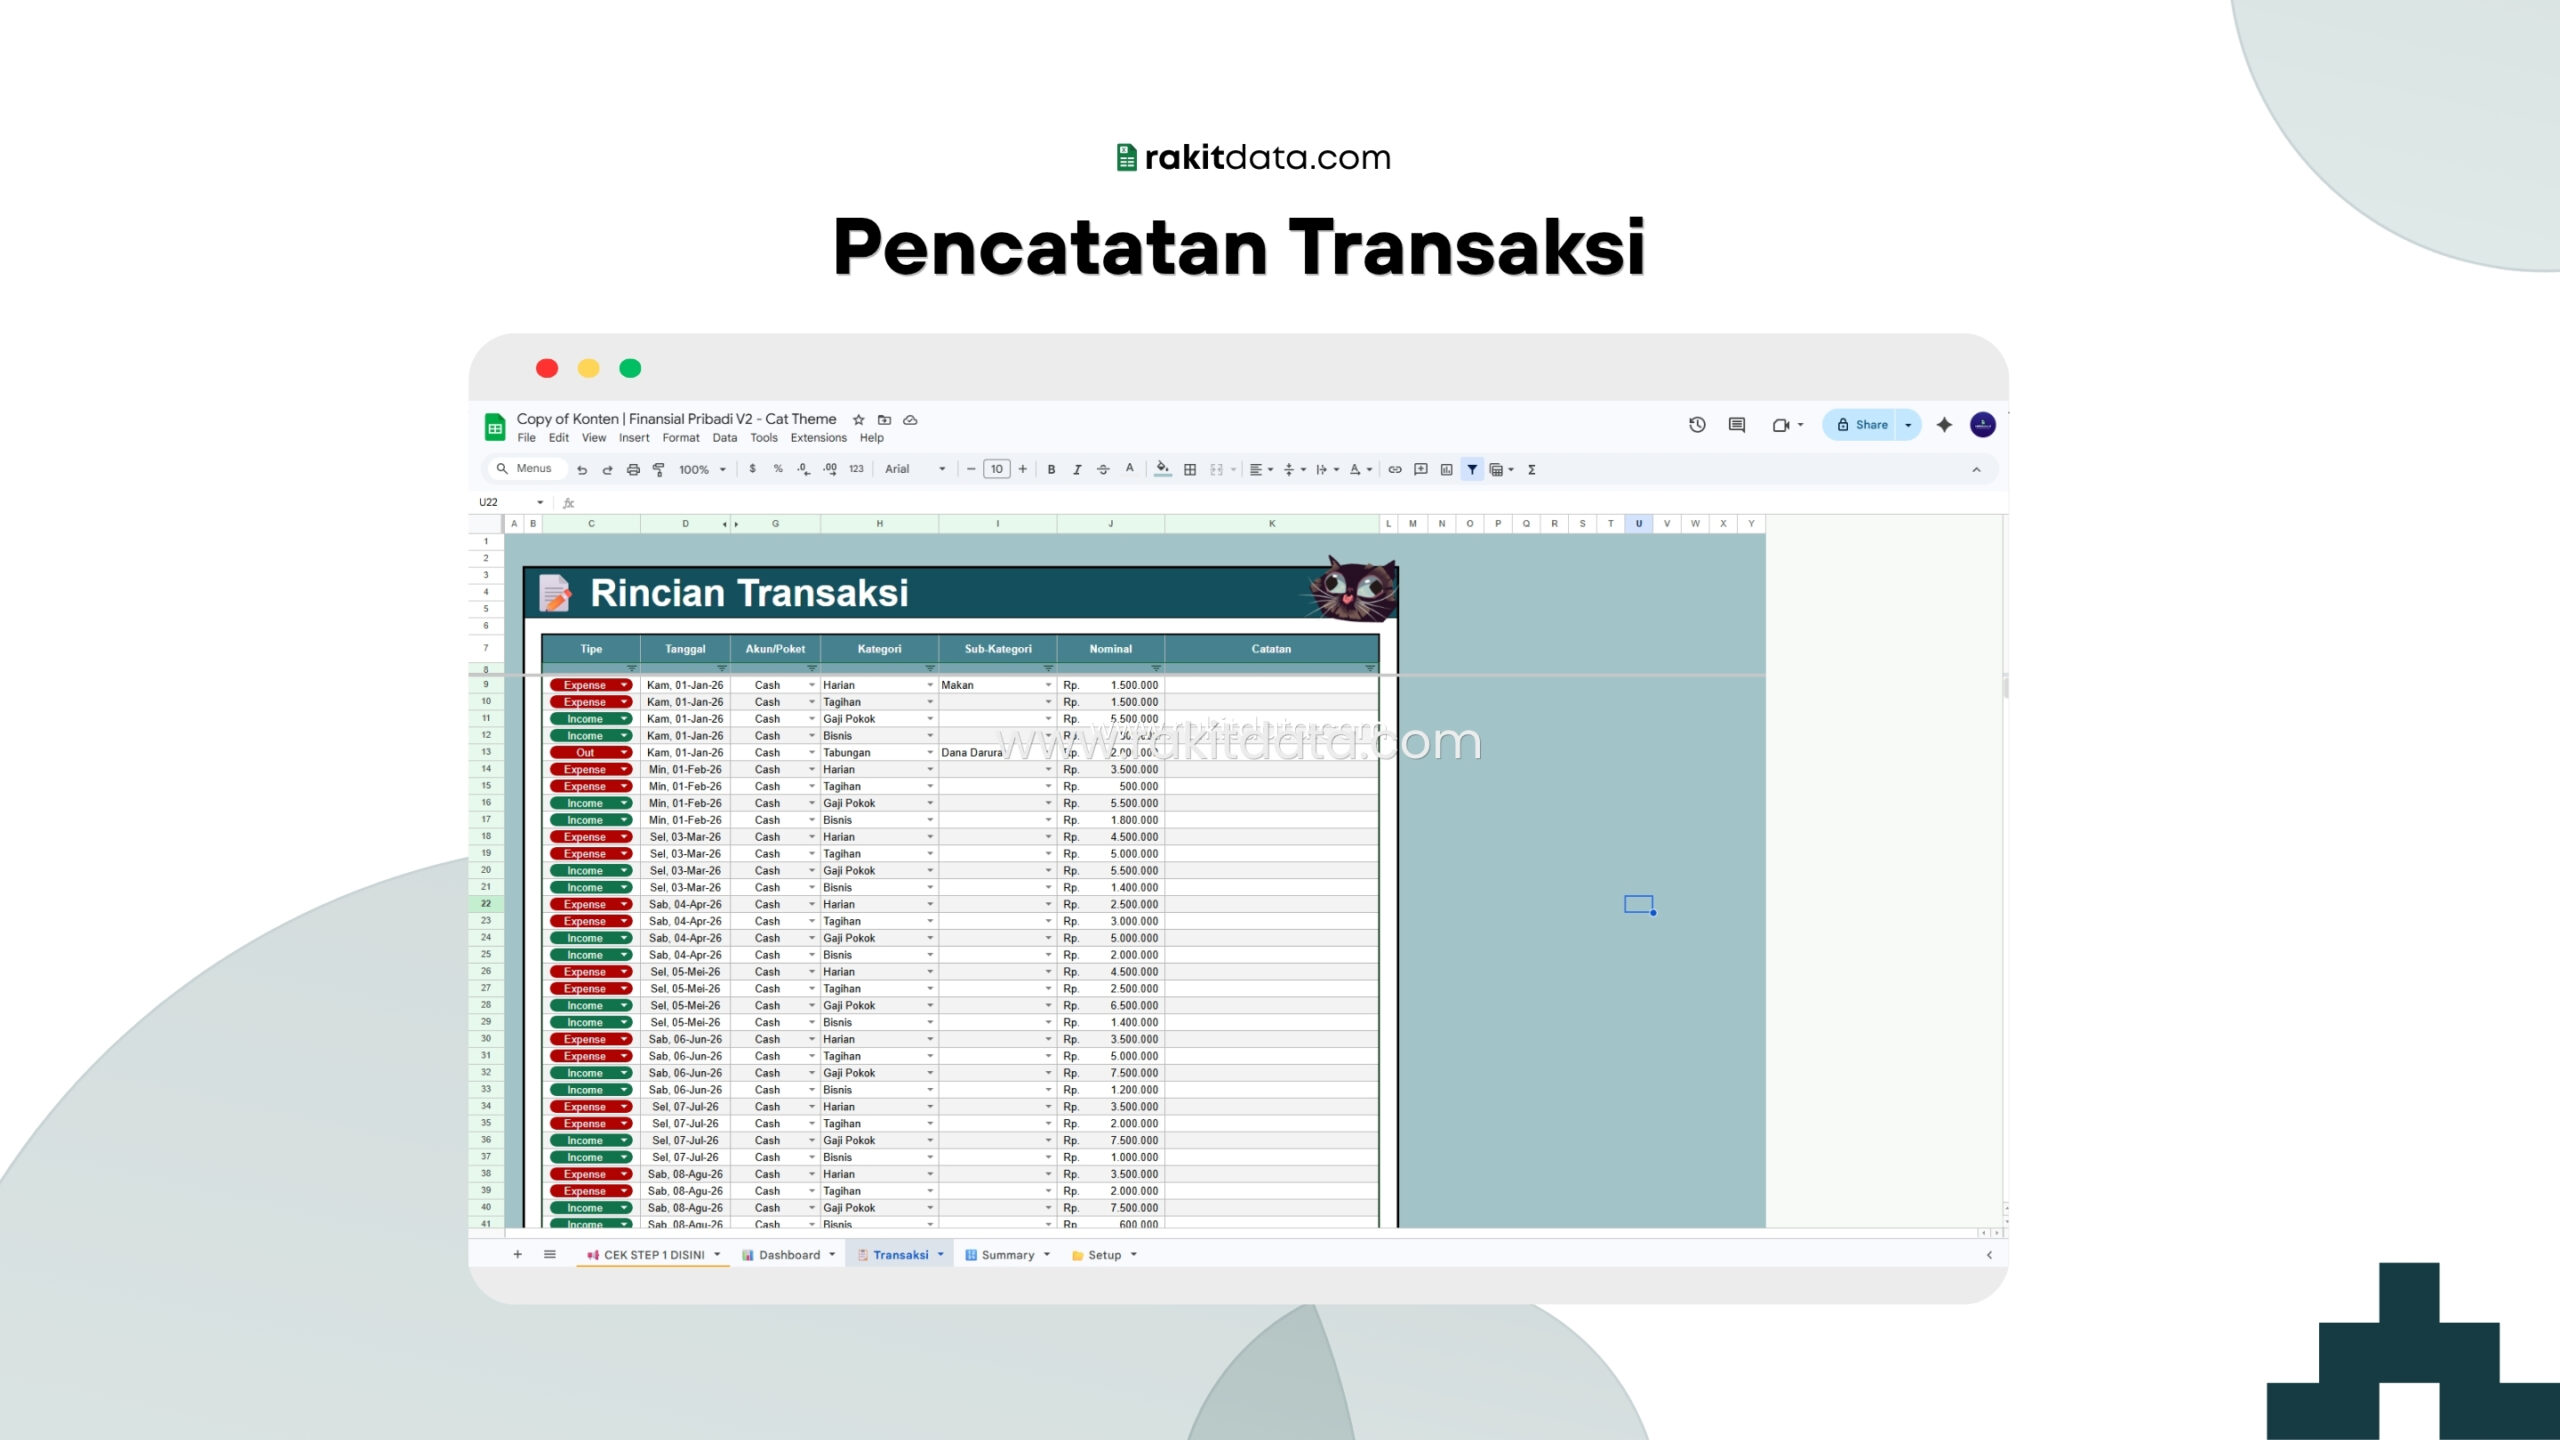This screenshot has height=1440, width=2560.
Task: Open the Insert menu
Action: coord(634,438)
